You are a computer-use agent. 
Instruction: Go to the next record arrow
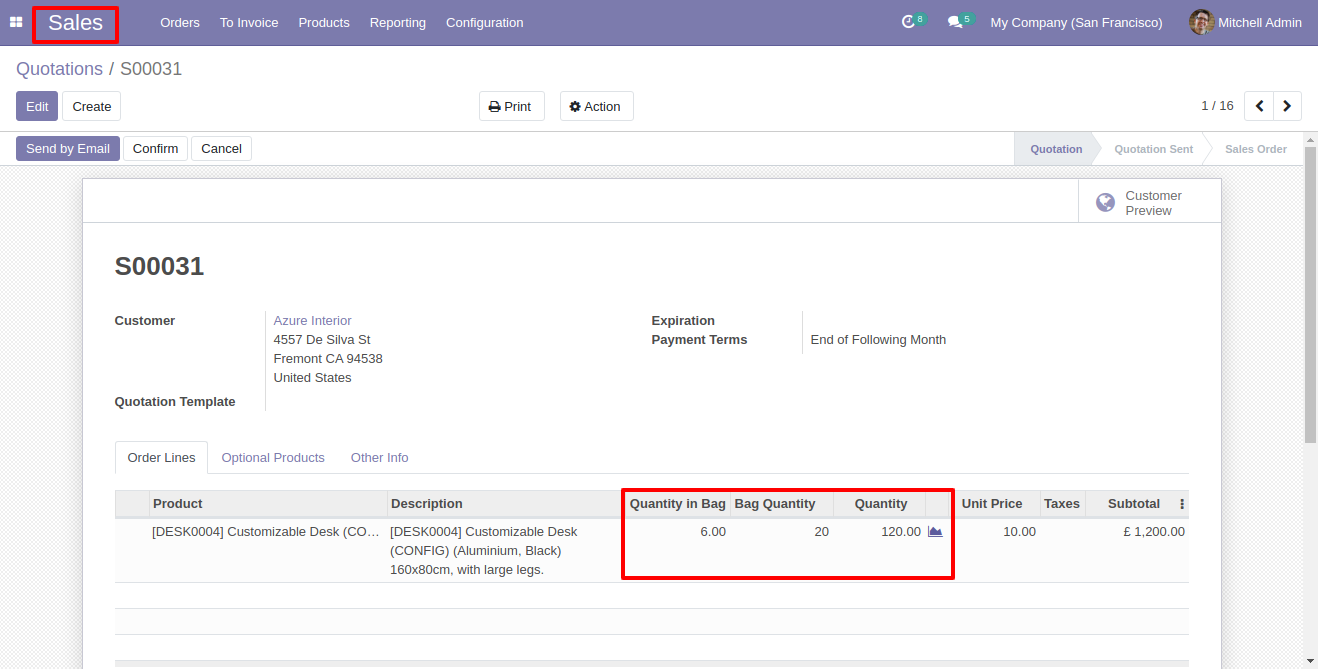(1288, 106)
